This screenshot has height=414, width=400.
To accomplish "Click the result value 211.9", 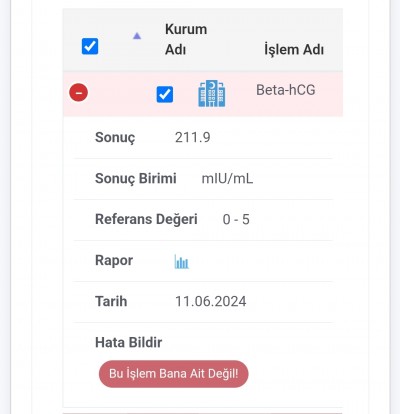I will tap(193, 137).
